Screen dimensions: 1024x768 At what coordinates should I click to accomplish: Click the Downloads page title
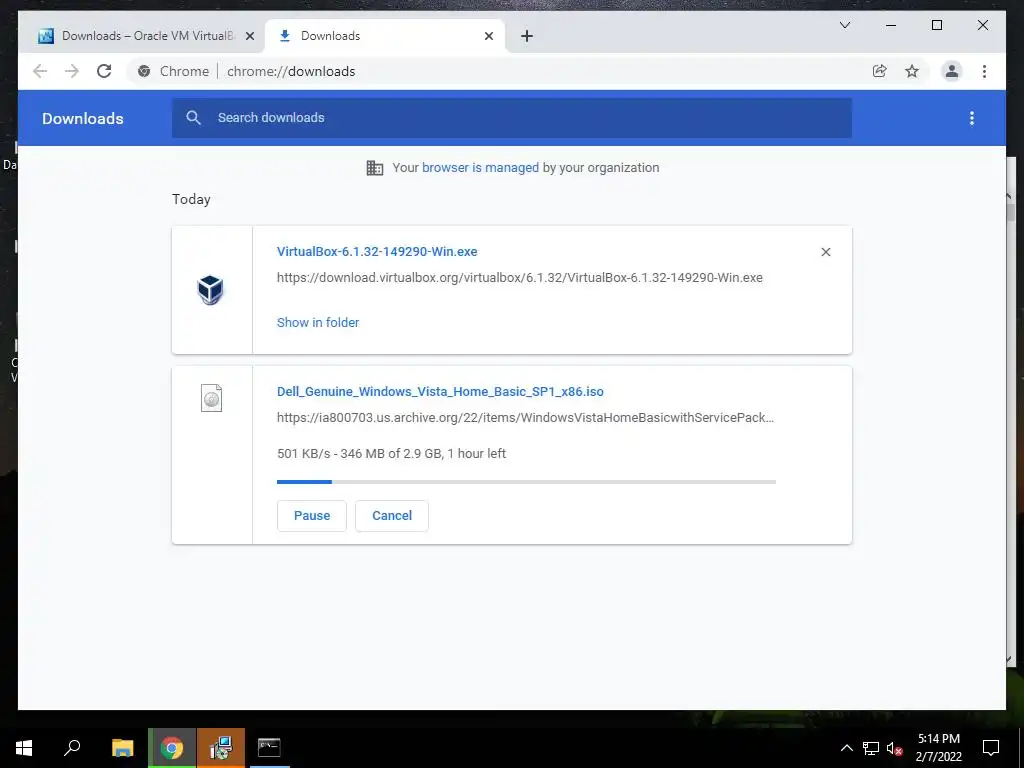click(x=82, y=118)
